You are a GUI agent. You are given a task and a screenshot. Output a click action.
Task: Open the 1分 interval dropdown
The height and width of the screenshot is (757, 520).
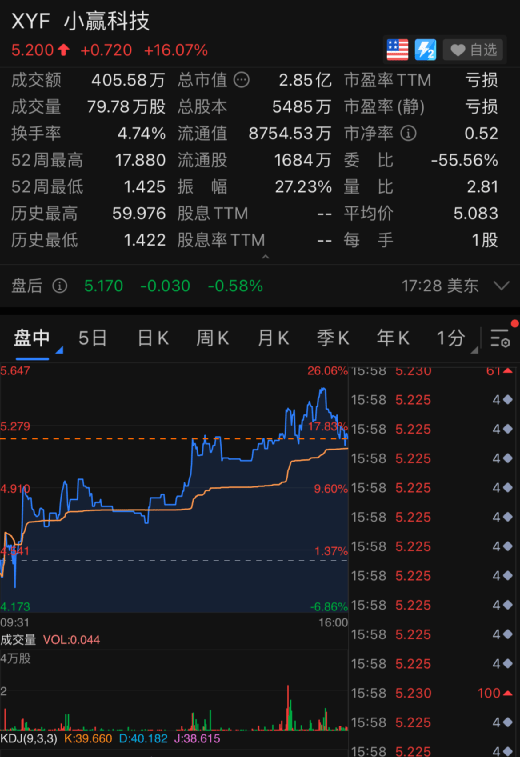(455, 339)
